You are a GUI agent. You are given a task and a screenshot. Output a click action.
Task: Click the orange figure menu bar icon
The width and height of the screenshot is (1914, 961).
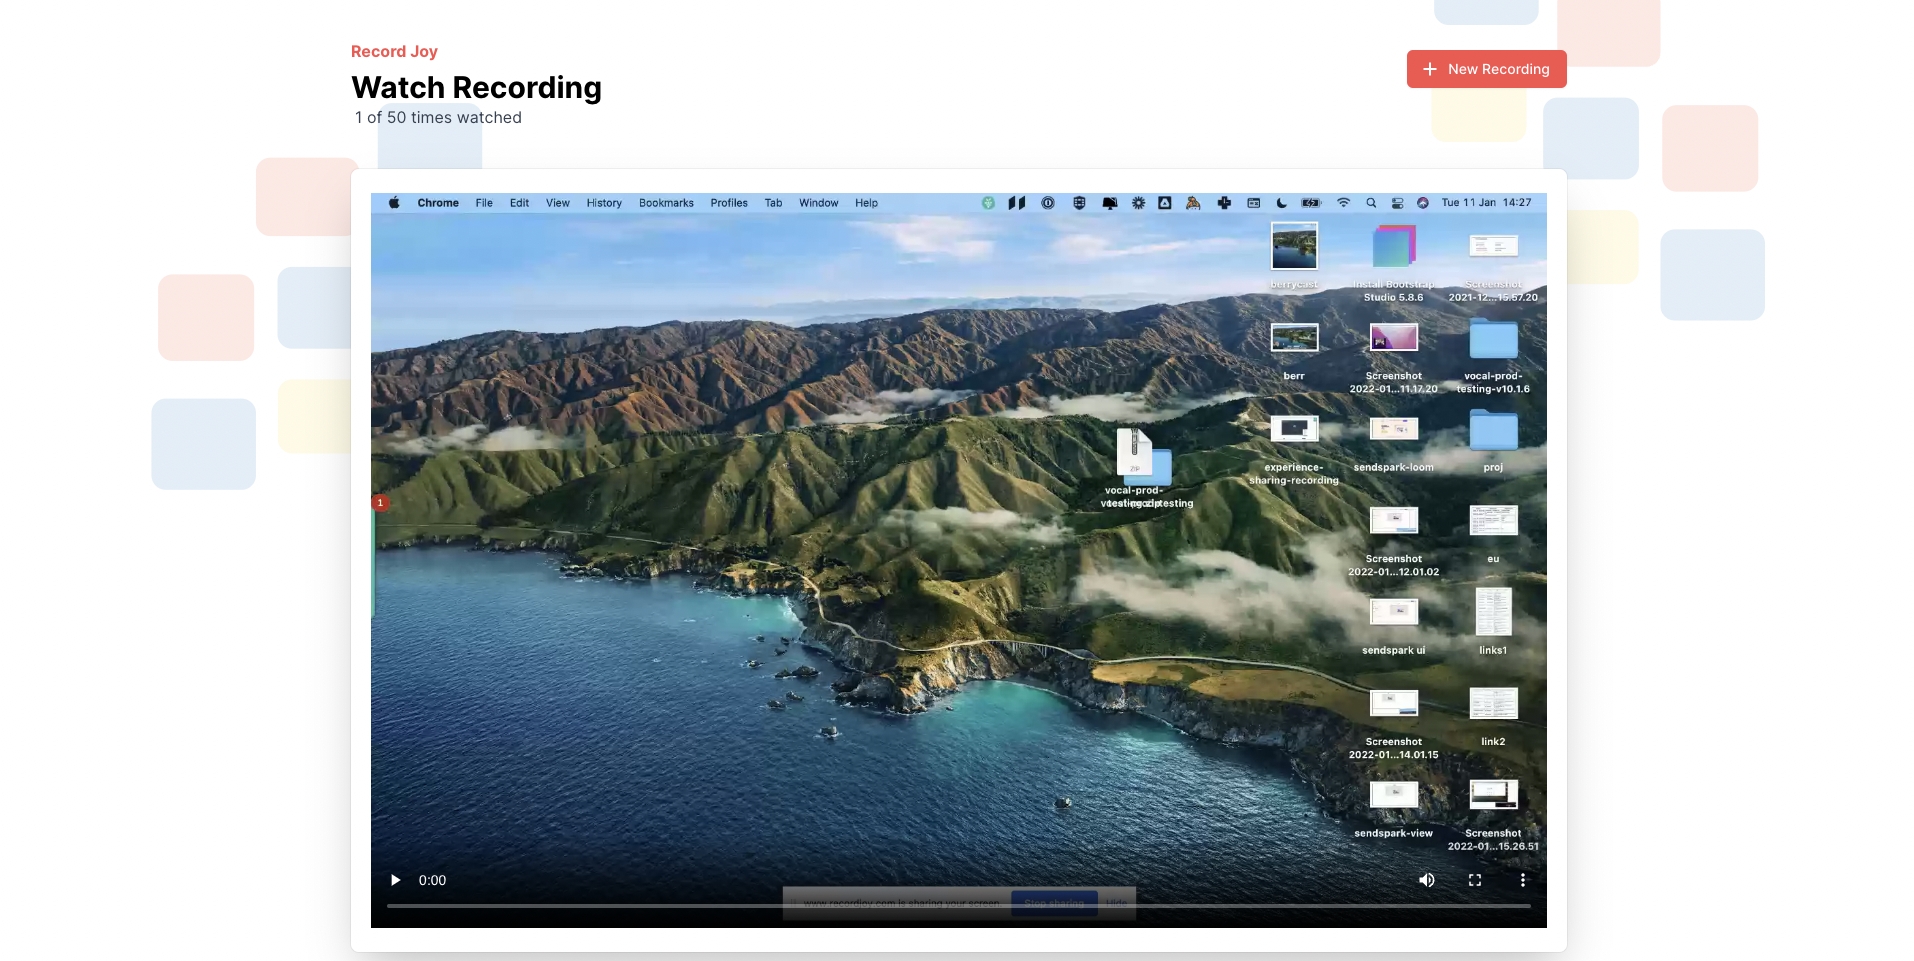[1193, 203]
